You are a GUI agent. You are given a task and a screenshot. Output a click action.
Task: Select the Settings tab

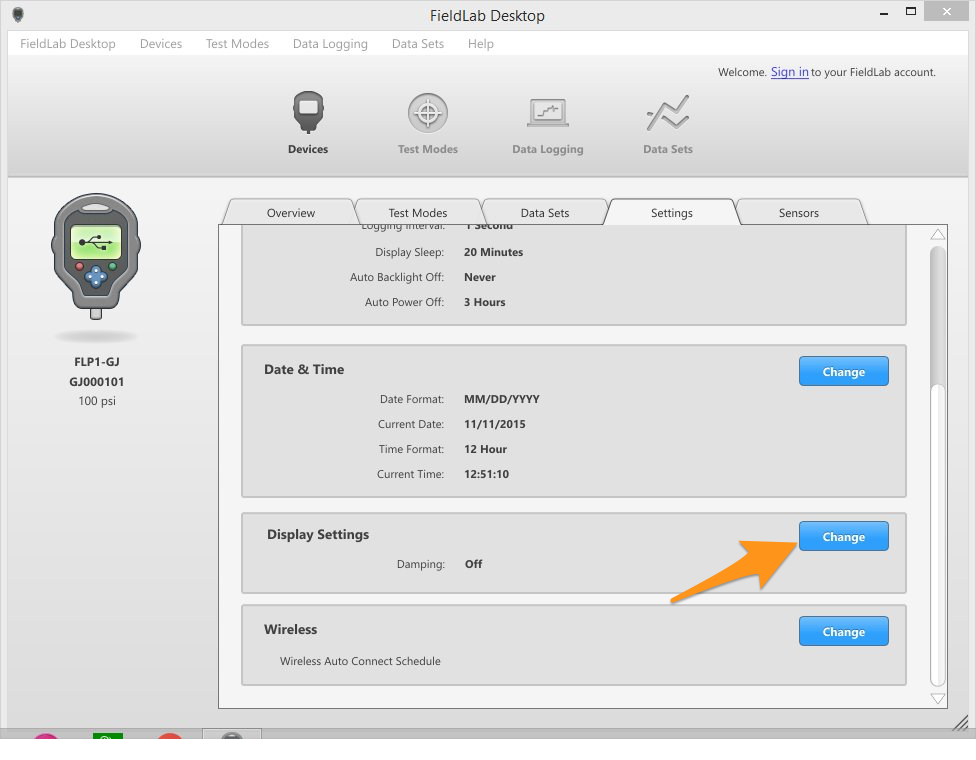pos(672,212)
